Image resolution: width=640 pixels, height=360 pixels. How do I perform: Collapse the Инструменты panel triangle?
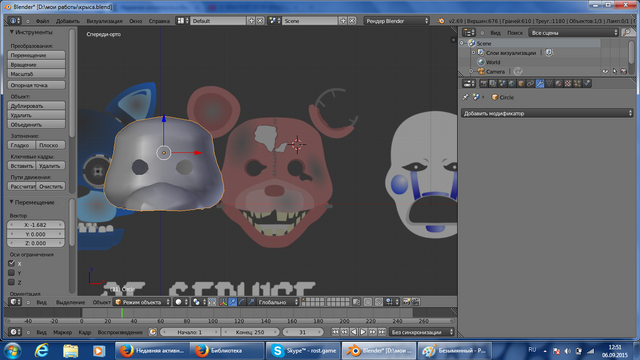[x=11, y=32]
